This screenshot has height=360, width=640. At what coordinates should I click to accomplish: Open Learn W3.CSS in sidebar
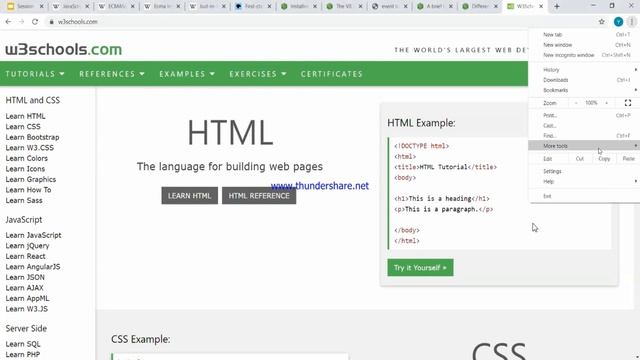29,148
